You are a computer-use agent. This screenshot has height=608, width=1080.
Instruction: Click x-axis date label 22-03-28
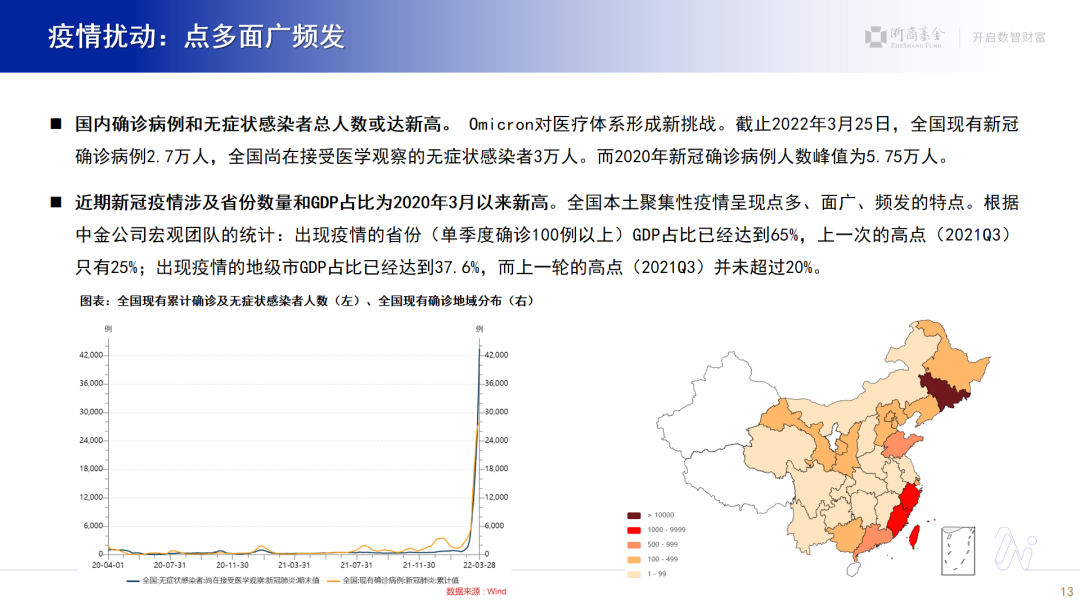click(479, 565)
